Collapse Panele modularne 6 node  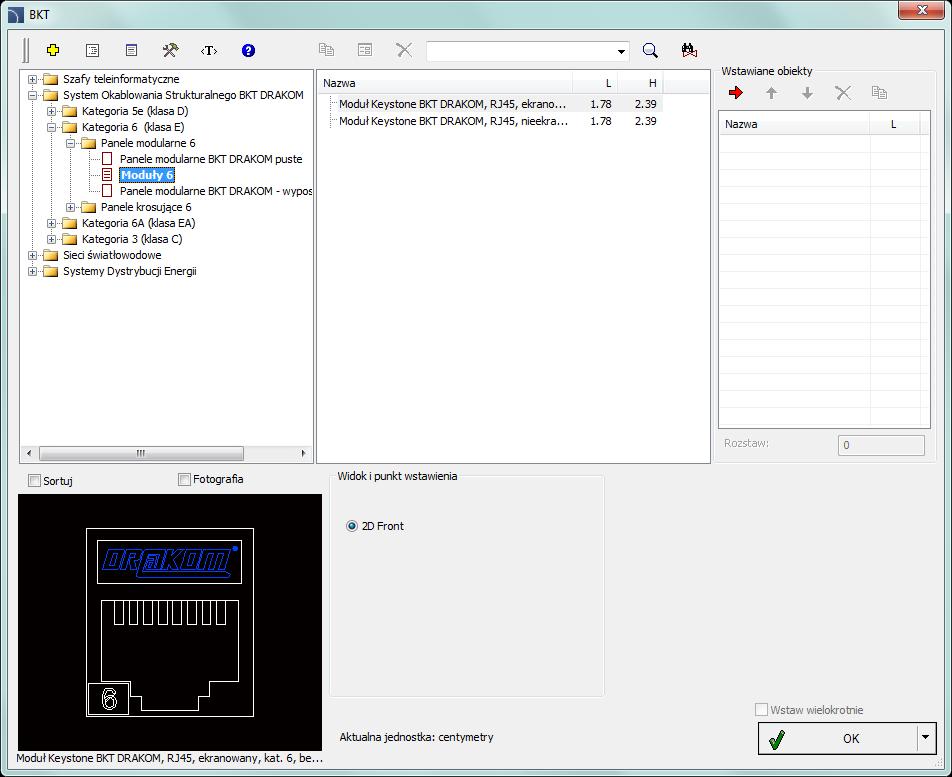70,143
